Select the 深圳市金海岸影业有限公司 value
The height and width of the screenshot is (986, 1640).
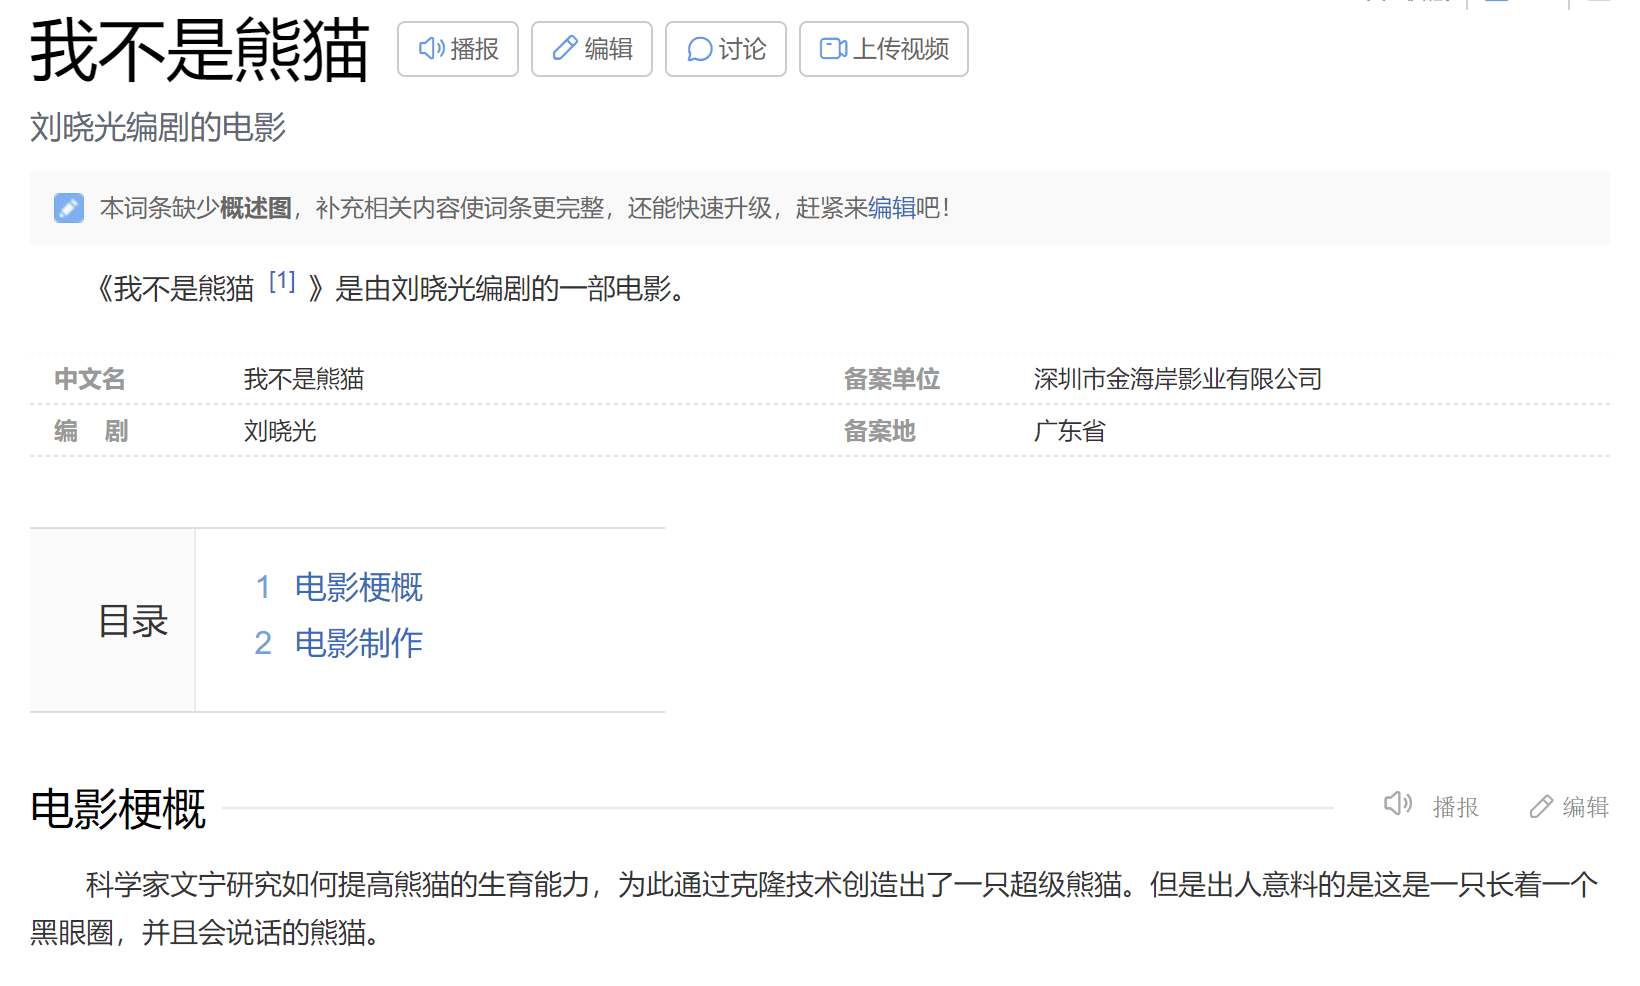(x=1177, y=379)
